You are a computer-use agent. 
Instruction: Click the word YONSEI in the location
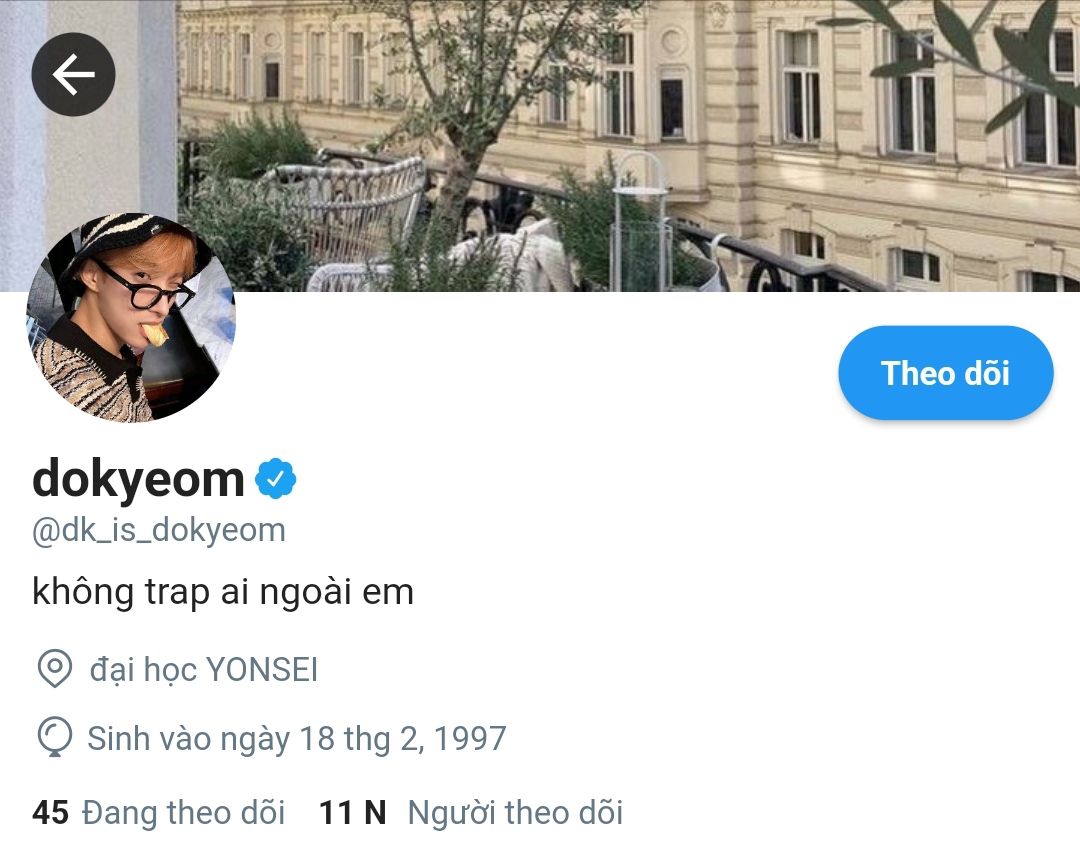(262, 669)
